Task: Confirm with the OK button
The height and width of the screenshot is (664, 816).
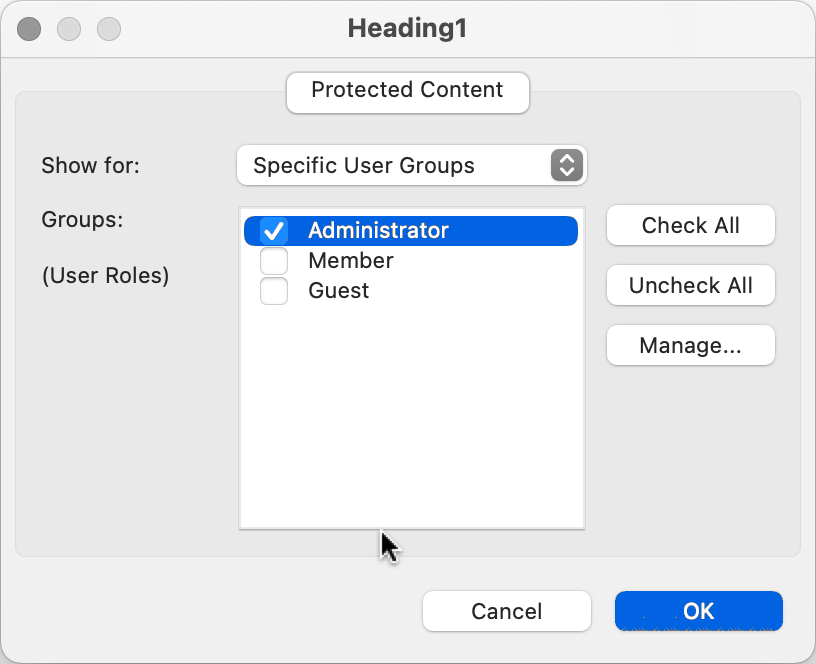Action: click(x=698, y=611)
